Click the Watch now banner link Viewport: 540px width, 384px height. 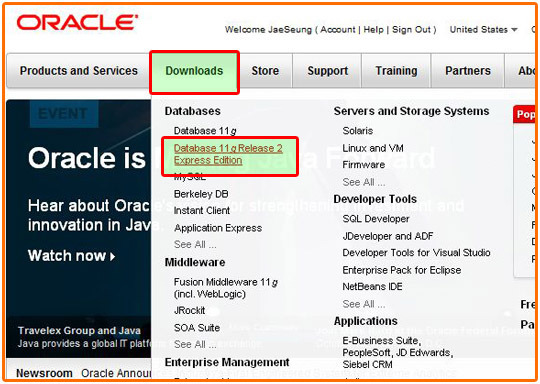[x=72, y=256]
